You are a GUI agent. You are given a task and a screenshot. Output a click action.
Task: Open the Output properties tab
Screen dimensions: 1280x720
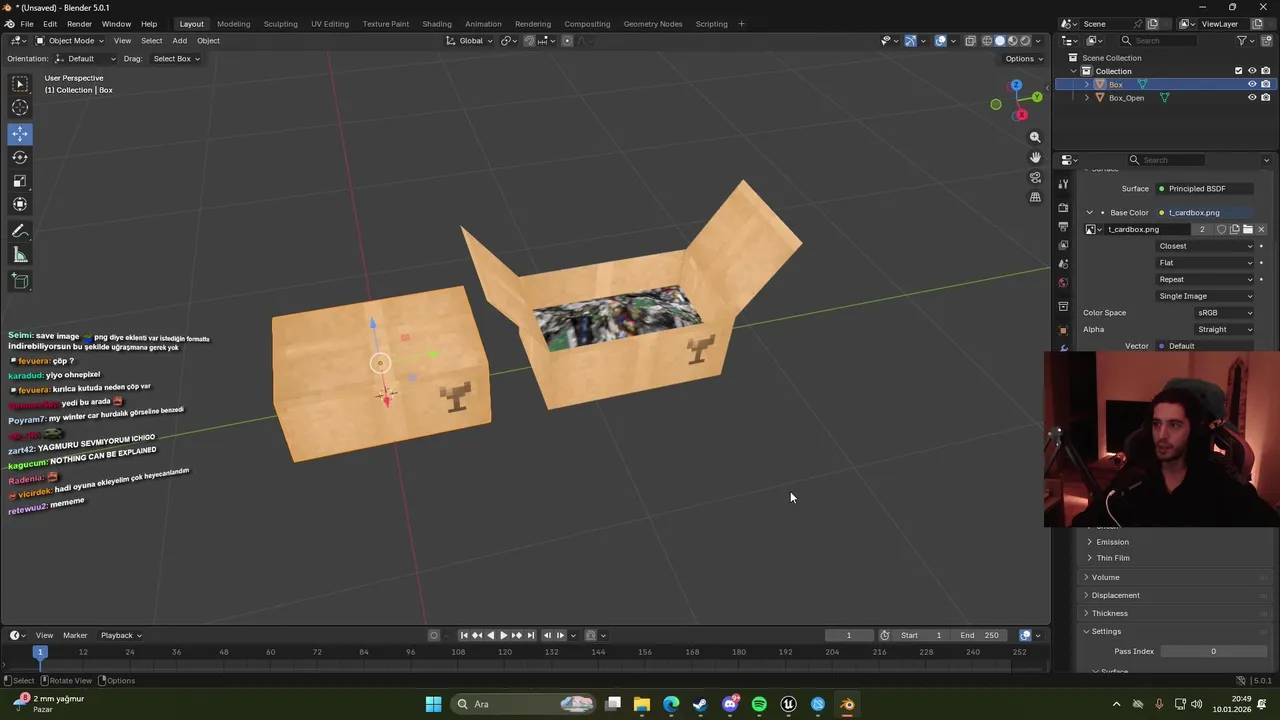pos(1063,226)
